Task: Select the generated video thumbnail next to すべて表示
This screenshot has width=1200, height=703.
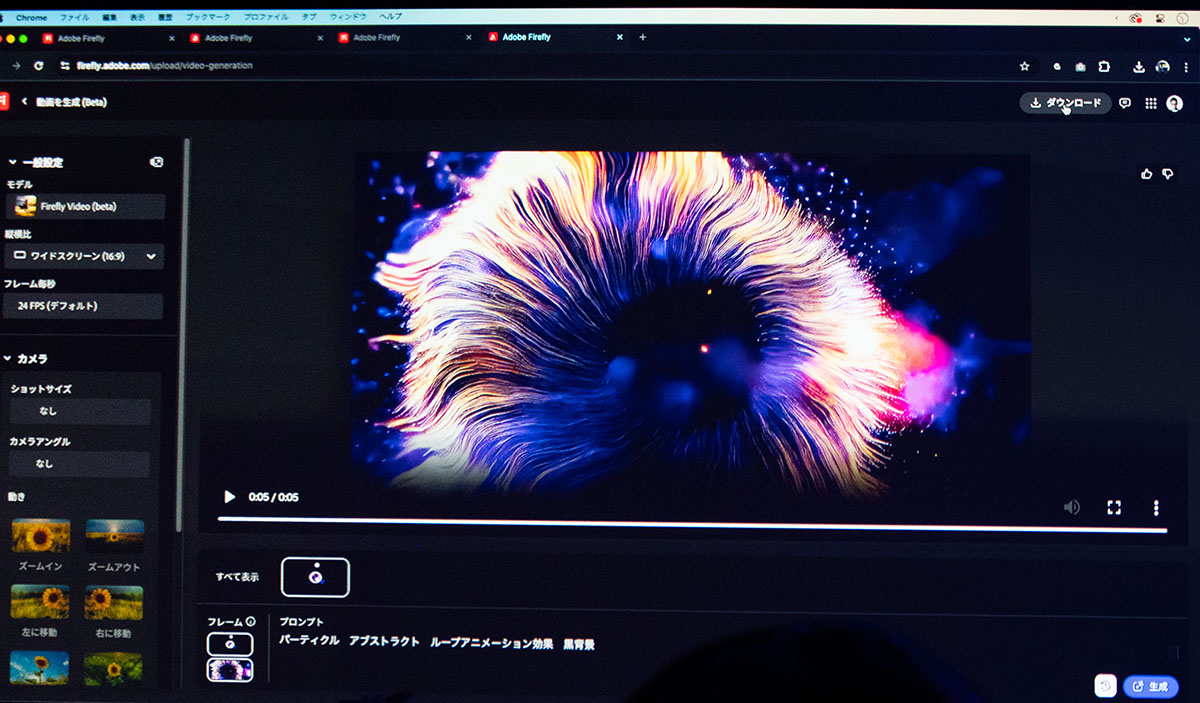Action: 315,577
